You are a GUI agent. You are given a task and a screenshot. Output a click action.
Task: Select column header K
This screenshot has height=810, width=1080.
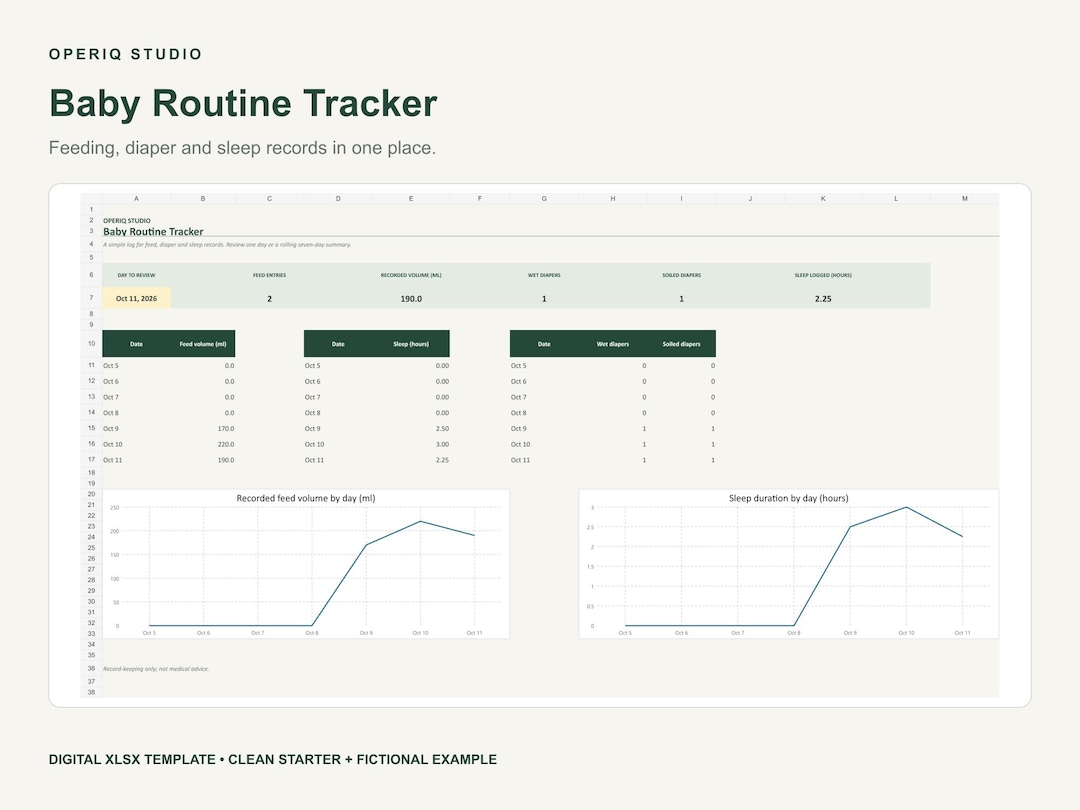tap(823, 198)
